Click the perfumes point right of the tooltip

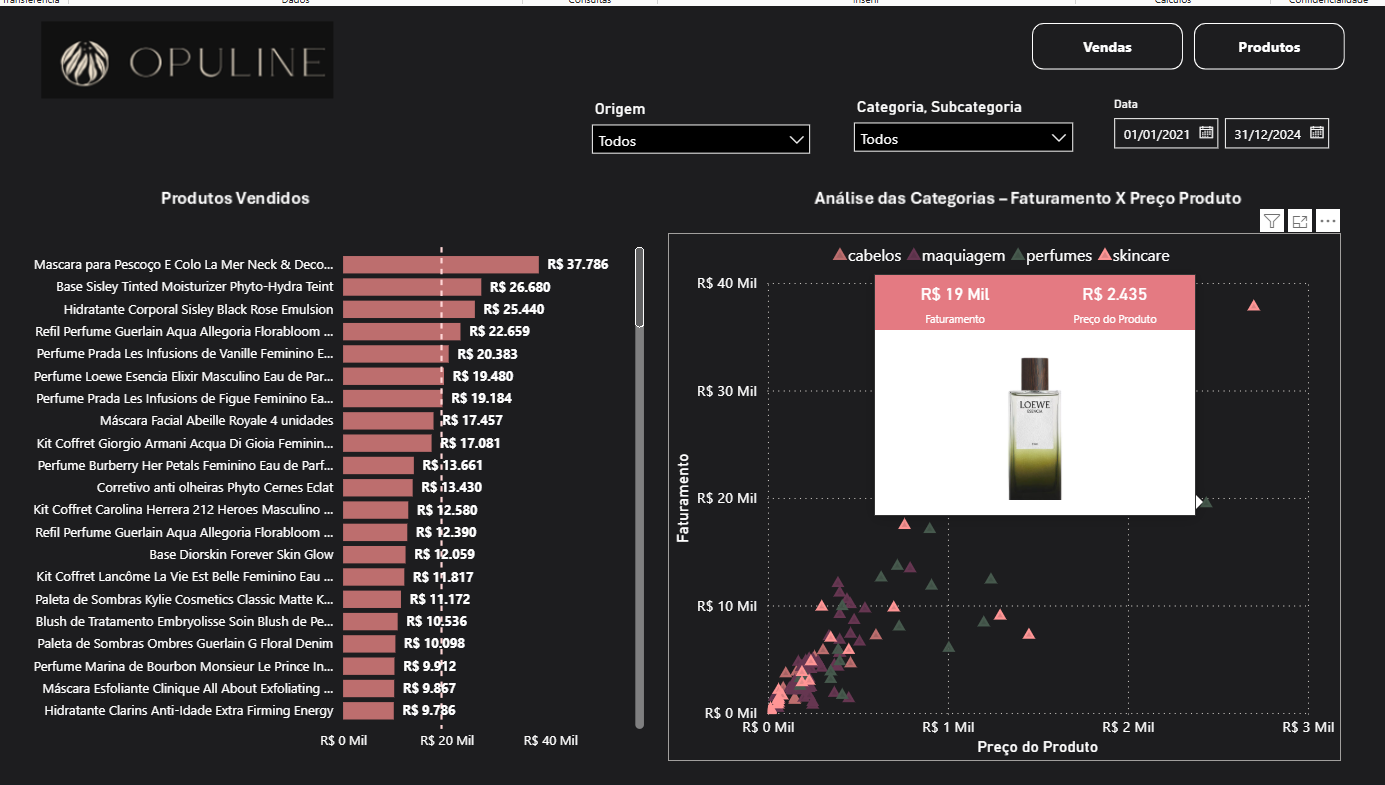point(1206,501)
